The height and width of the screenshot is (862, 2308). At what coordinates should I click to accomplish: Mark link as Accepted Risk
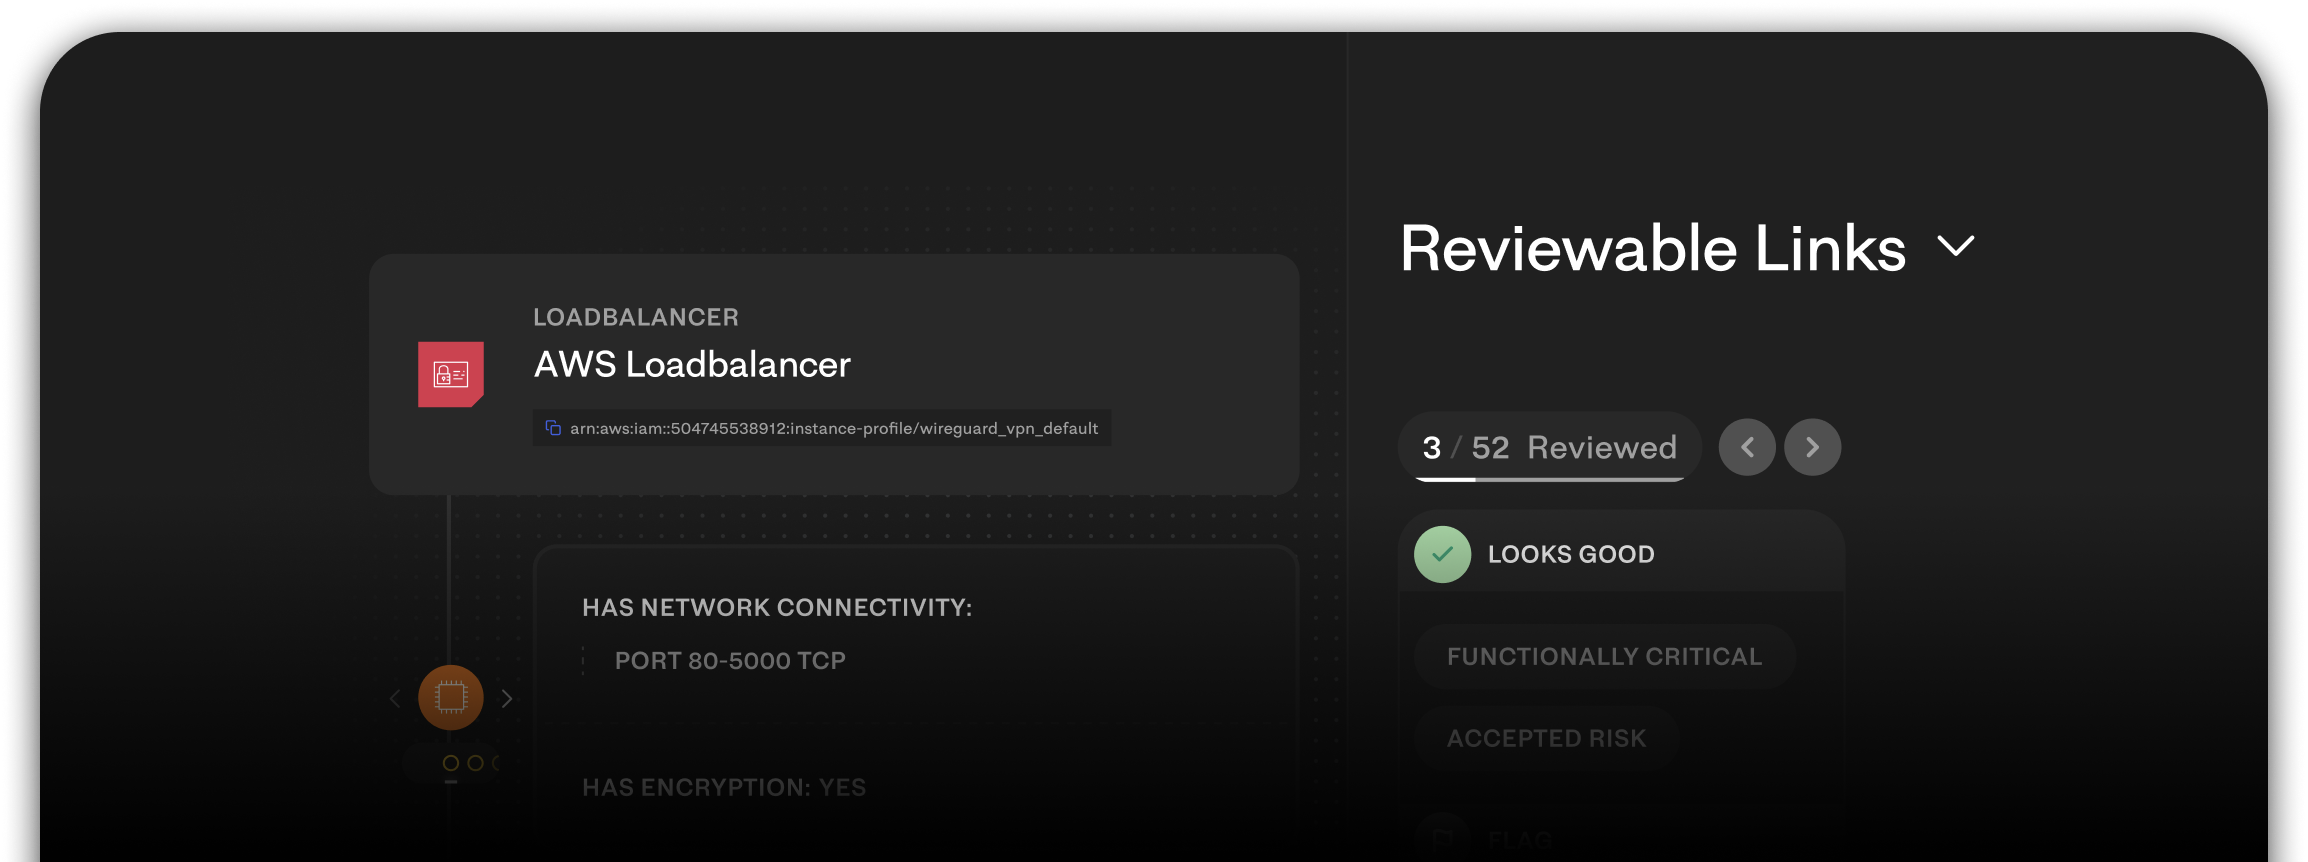coord(1546,738)
